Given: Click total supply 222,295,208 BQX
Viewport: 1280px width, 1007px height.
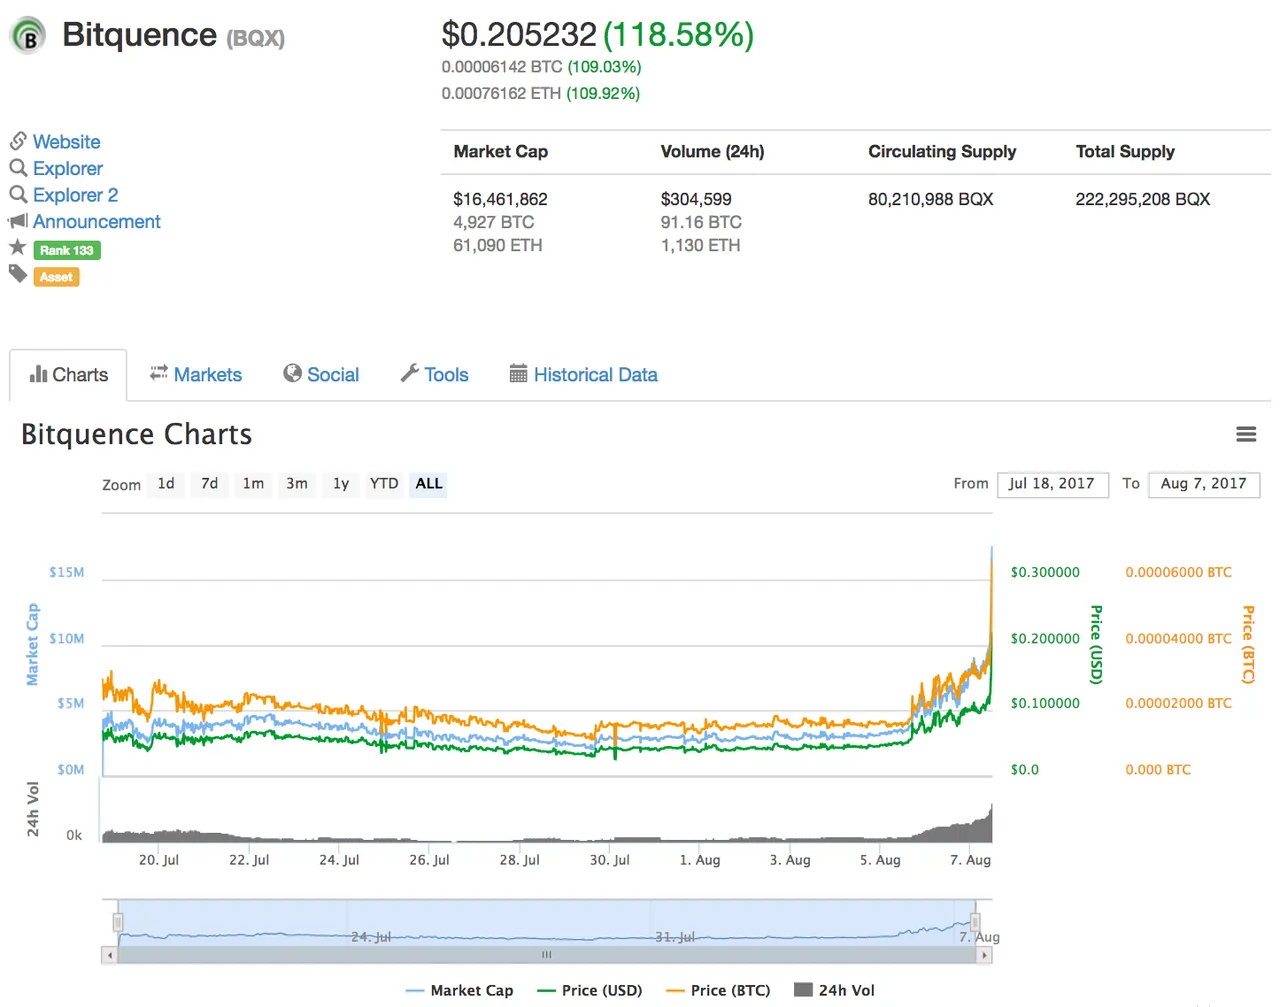Looking at the screenshot, I should (1143, 199).
